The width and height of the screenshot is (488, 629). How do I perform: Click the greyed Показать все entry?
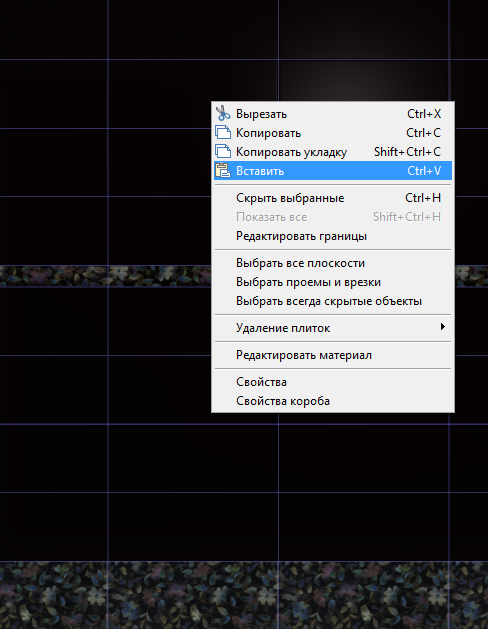click(x=333, y=217)
